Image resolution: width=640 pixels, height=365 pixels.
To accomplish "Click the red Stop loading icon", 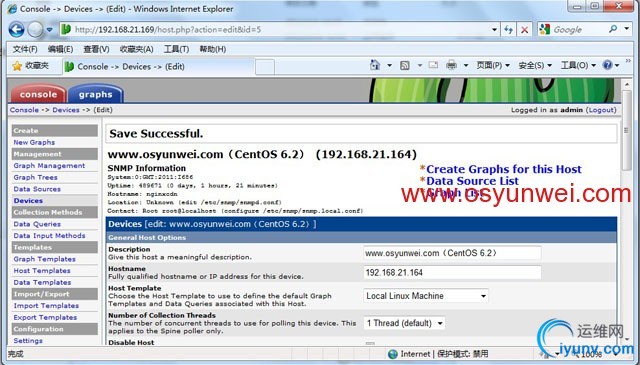I will (524, 29).
